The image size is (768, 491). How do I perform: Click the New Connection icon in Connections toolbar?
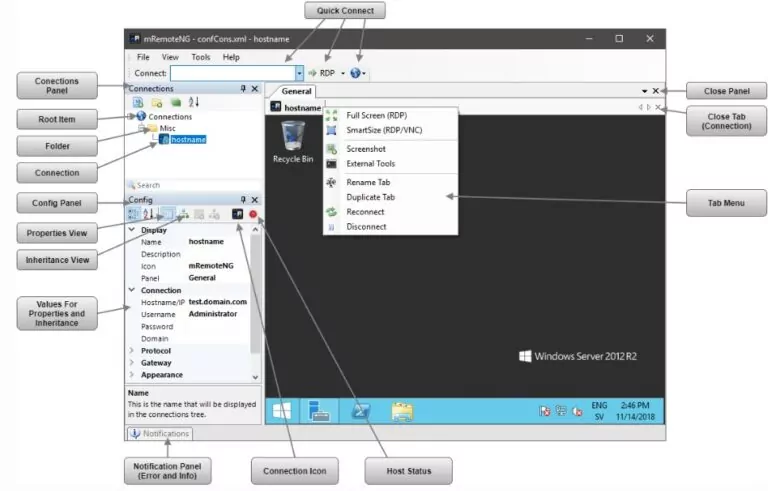pyautogui.click(x=138, y=102)
